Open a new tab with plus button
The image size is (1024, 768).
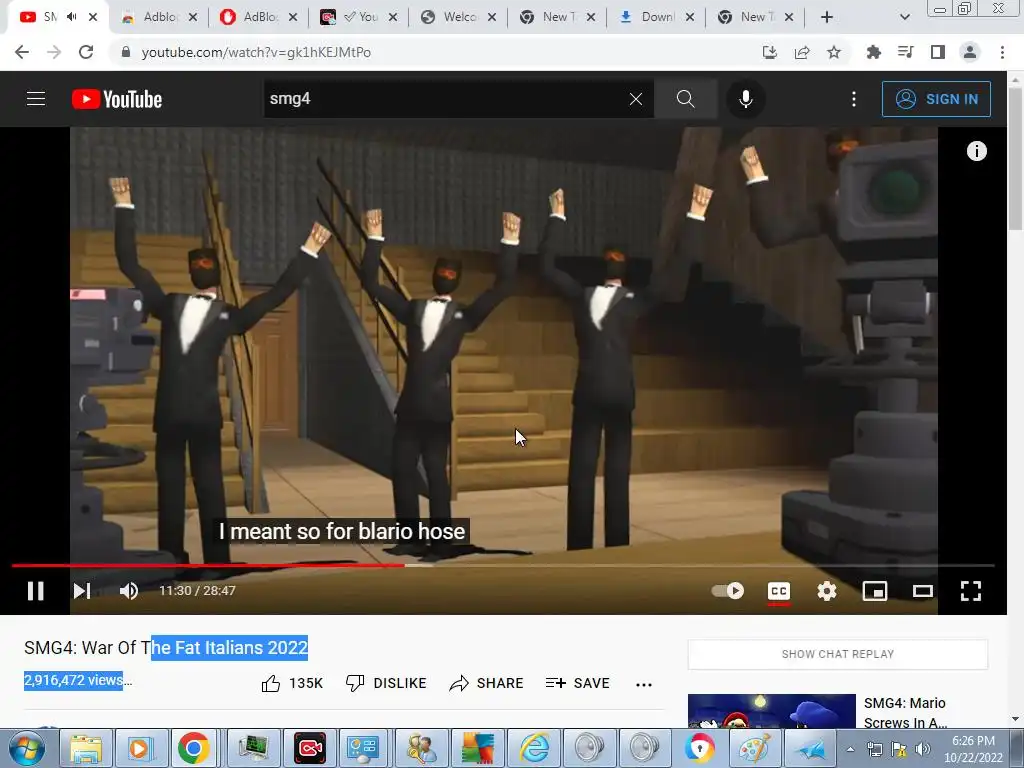(827, 17)
